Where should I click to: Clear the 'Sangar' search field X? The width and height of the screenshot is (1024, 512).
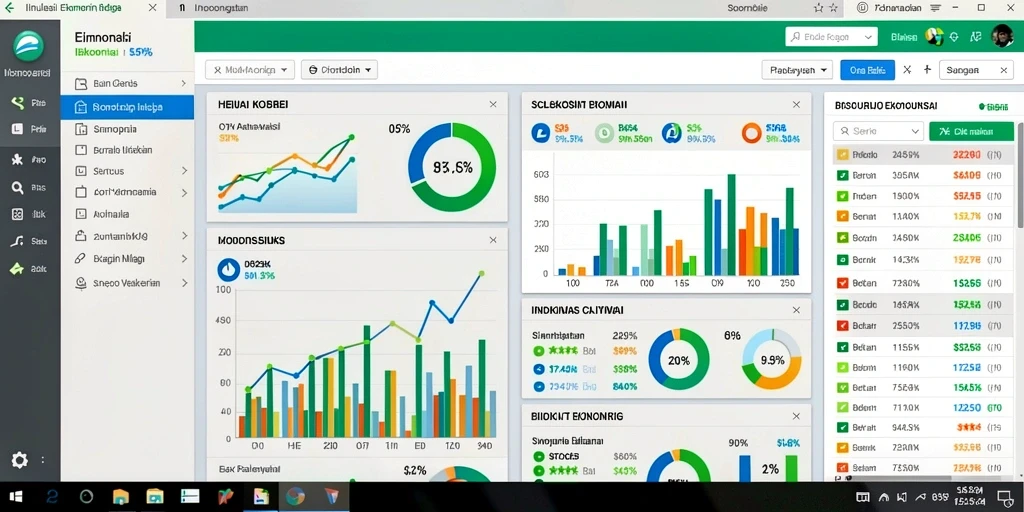click(1004, 70)
